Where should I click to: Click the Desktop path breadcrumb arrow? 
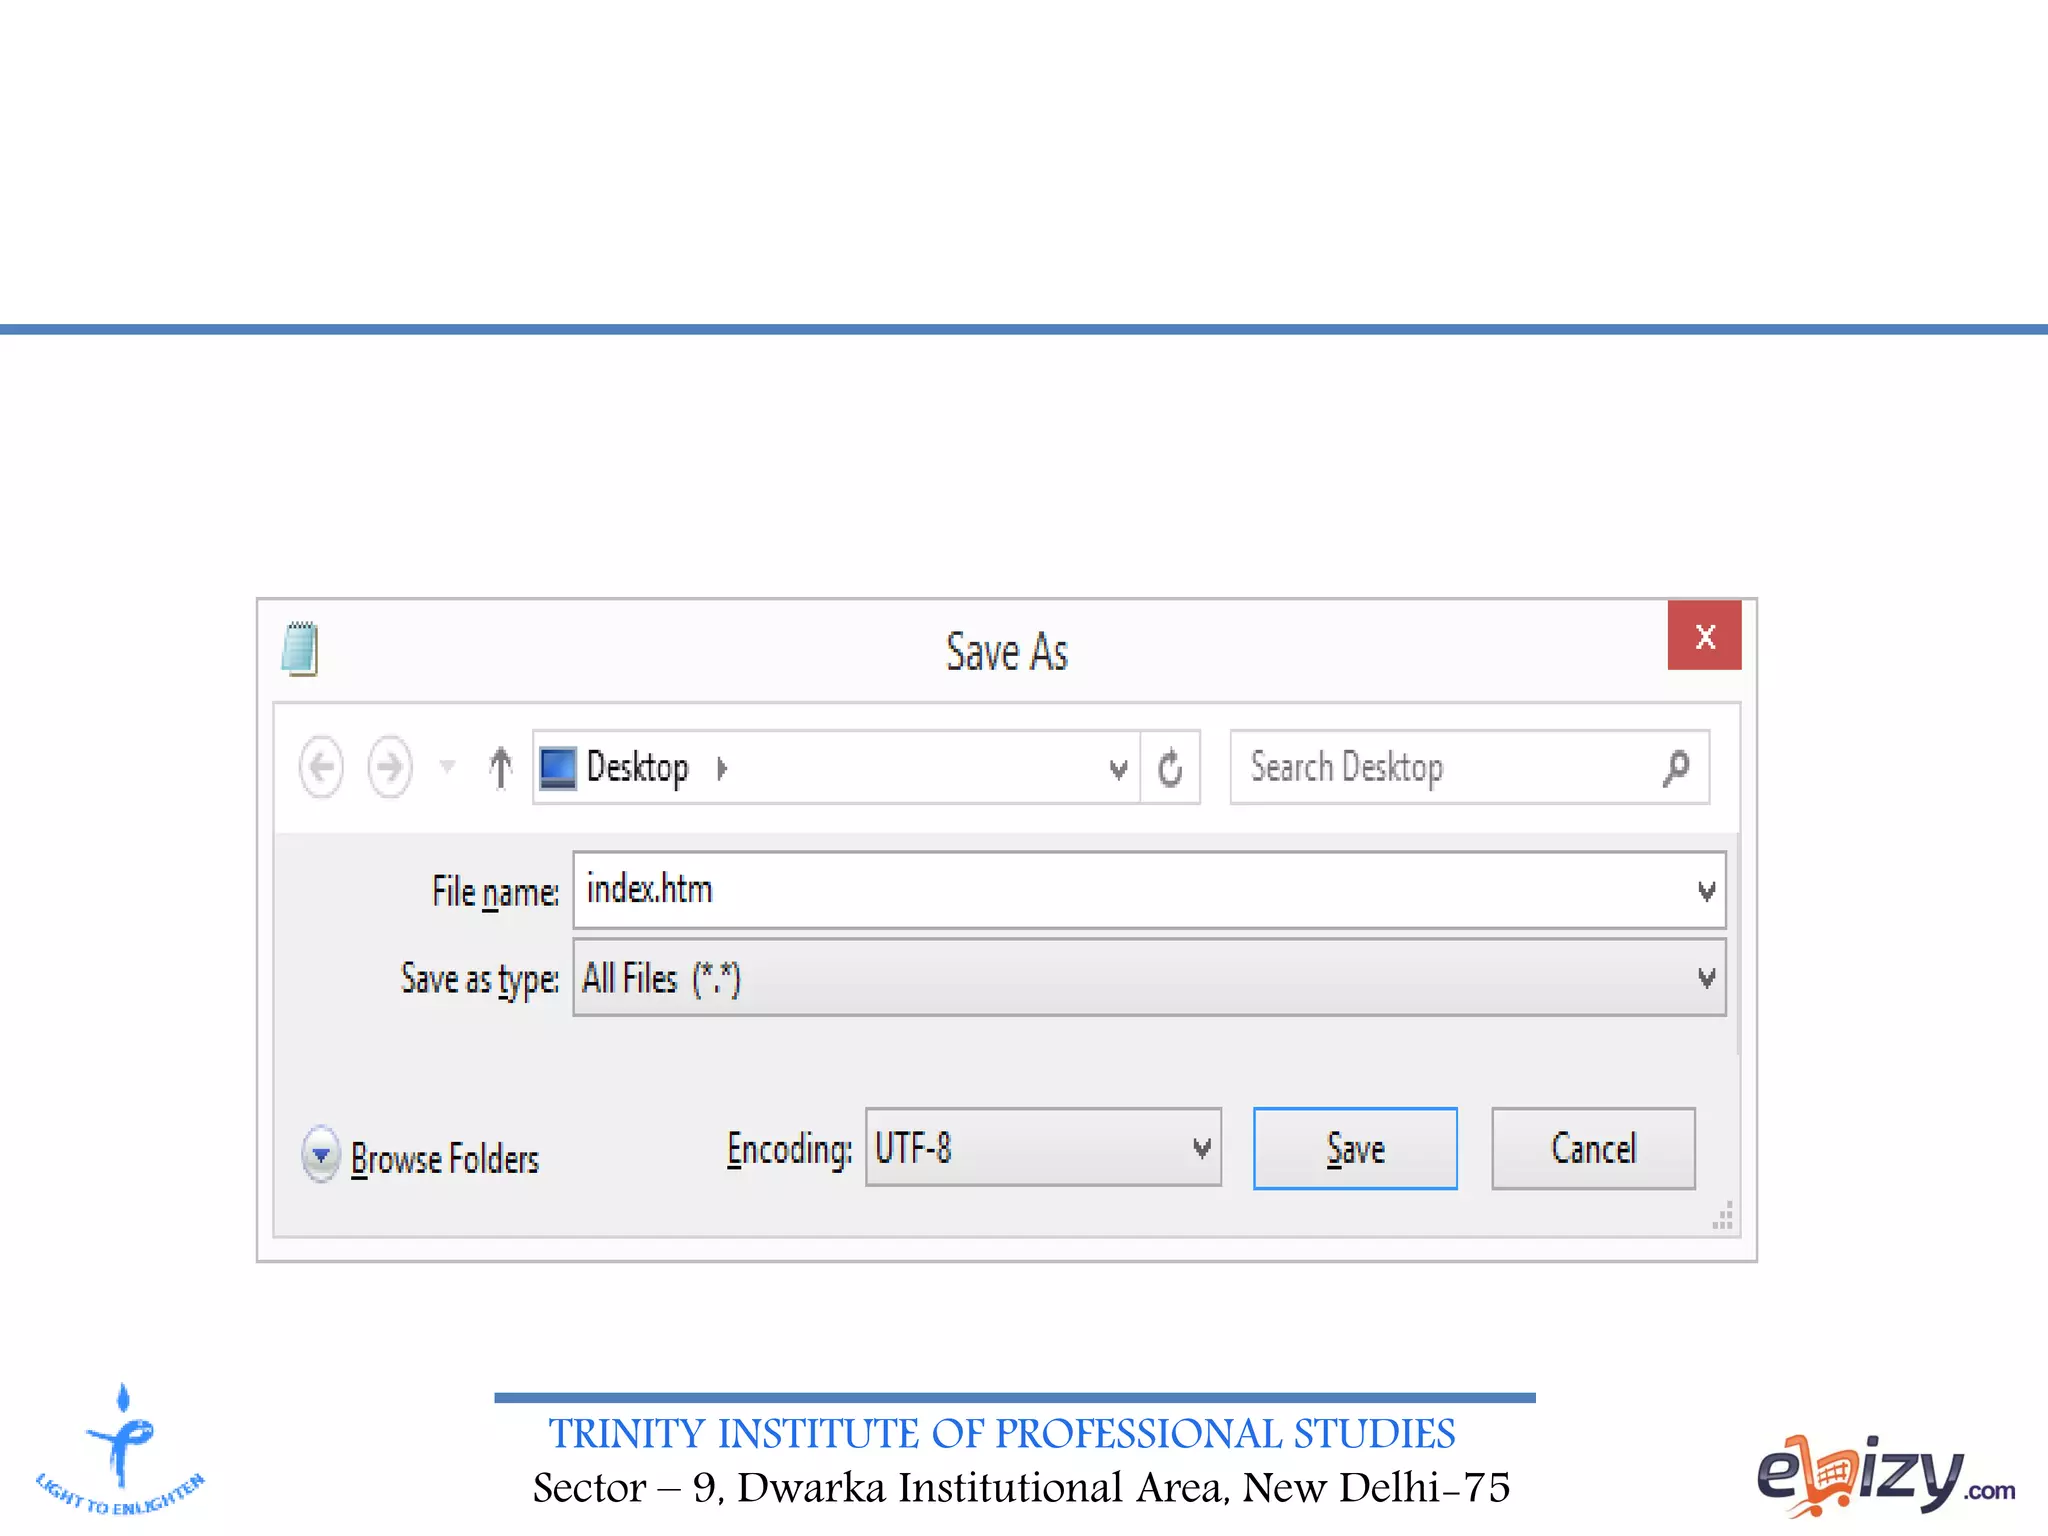pos(722,768)
